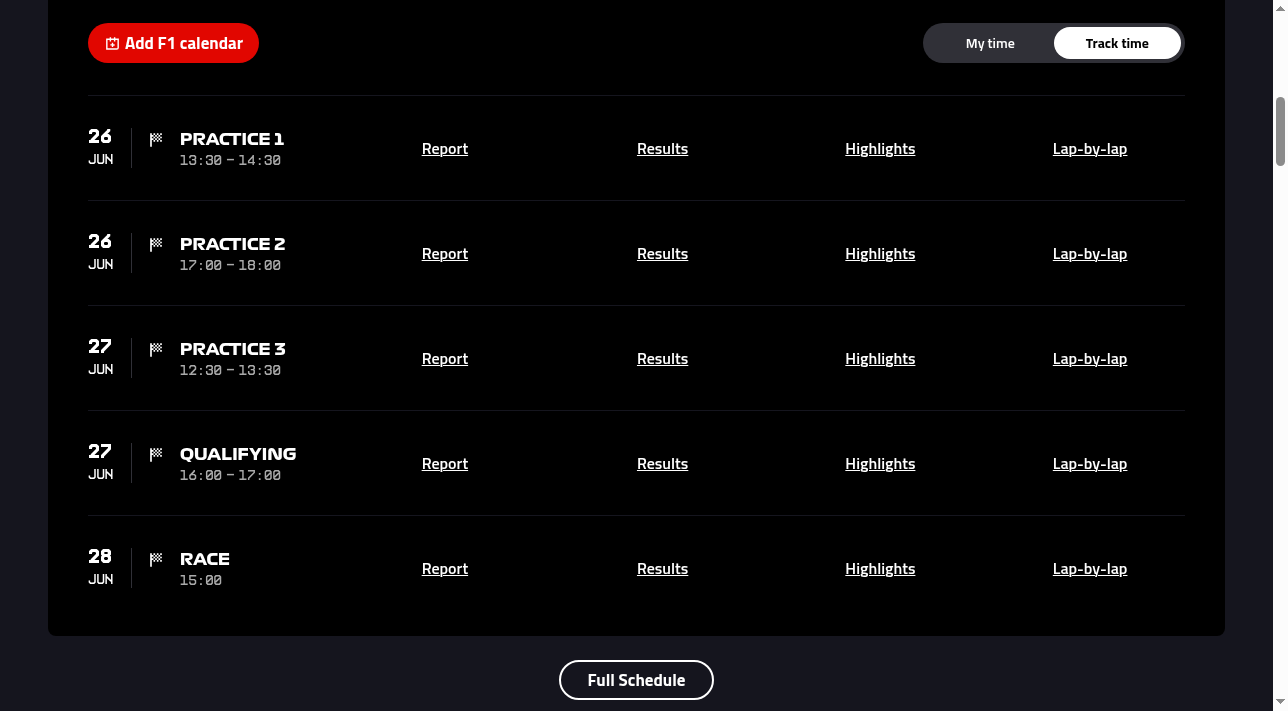Switch the schedule to My time
This screenshot has width=1288, height=711.
[x=990, y=43]
